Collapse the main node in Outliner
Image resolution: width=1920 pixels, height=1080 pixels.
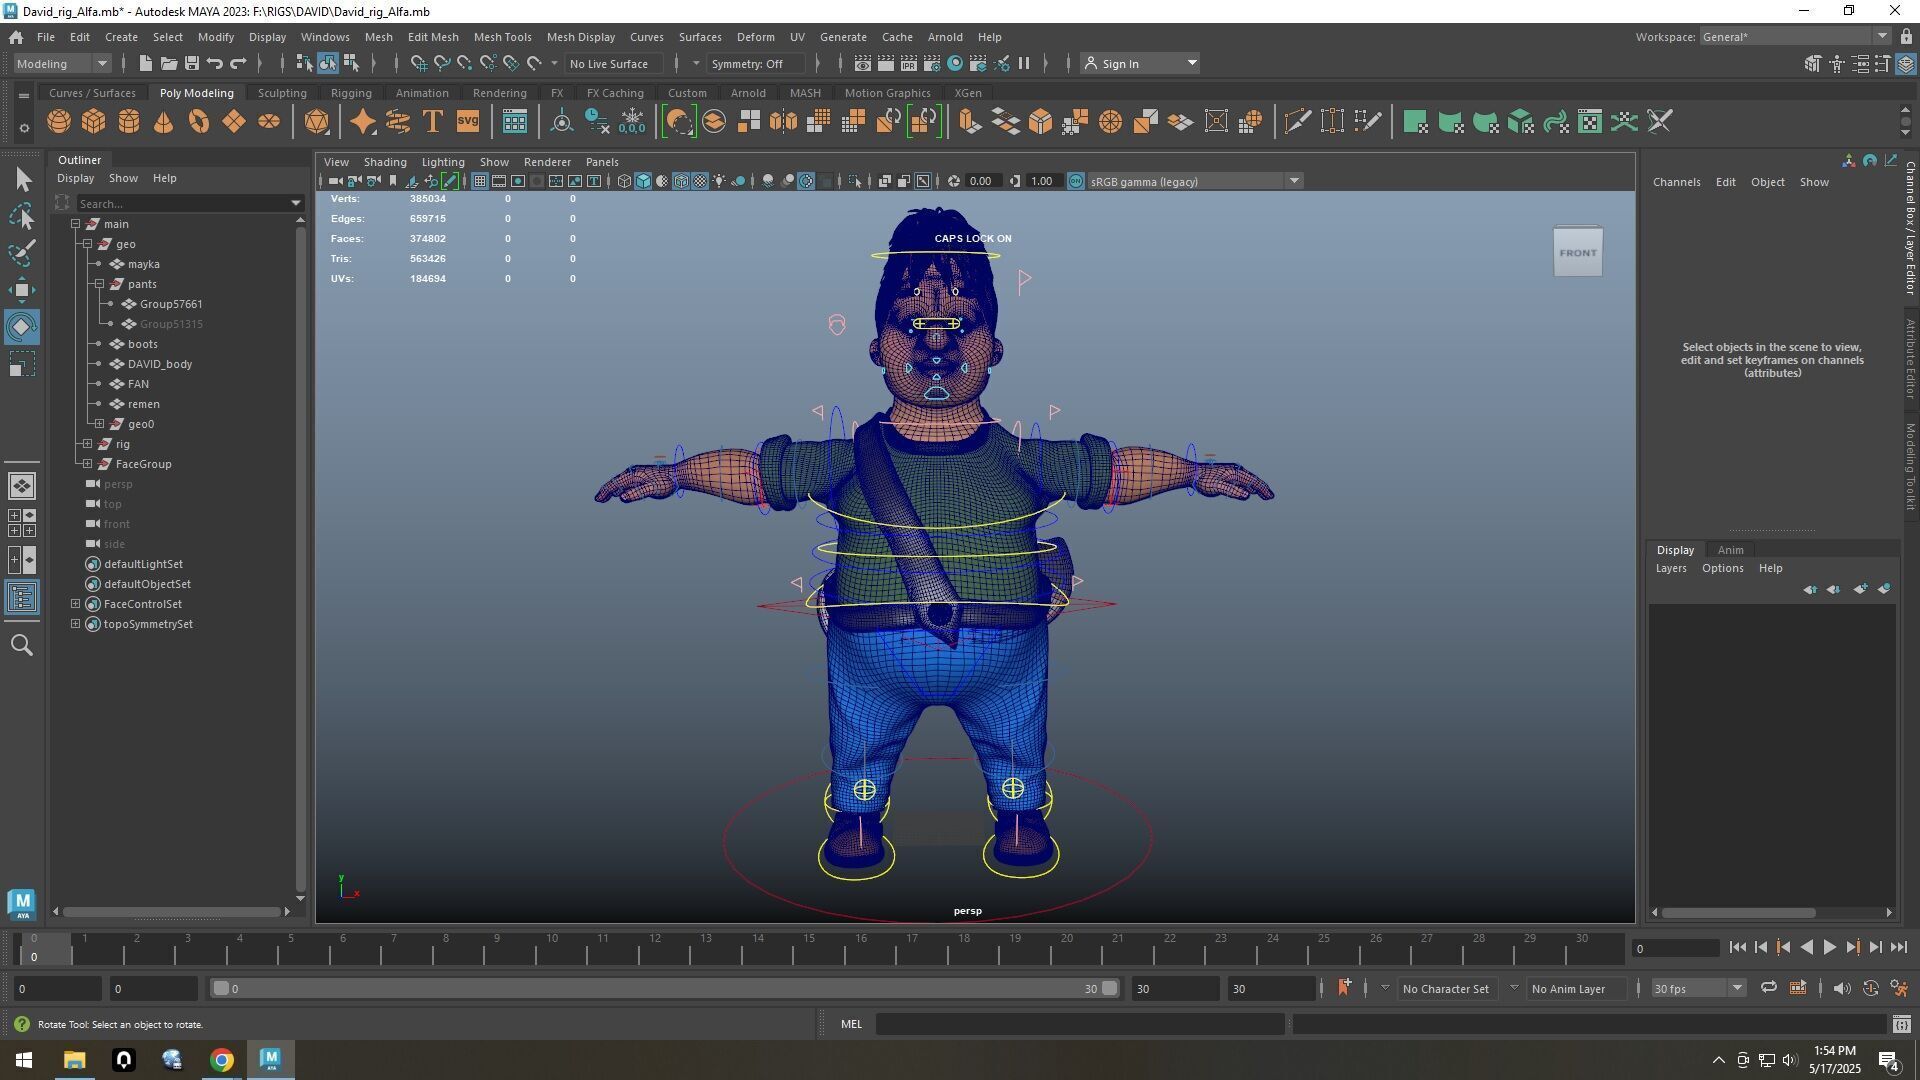[75, 224]
